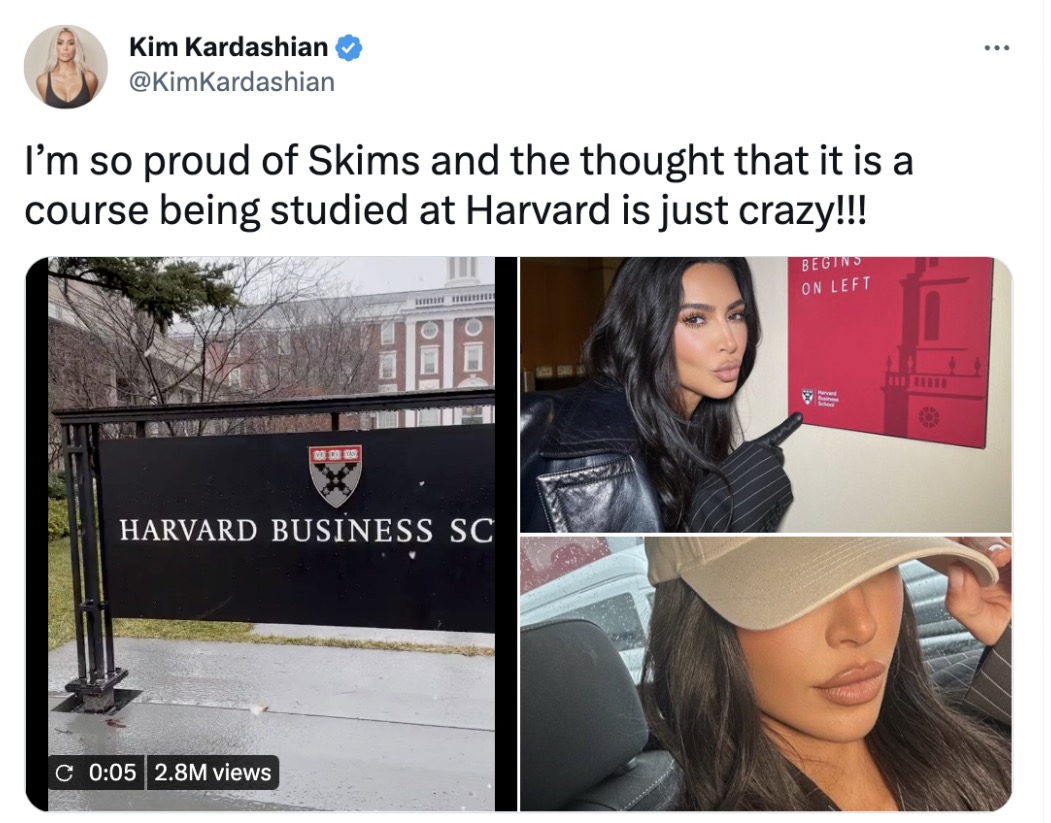Open the Kim Kardashian display name
Screen dimensions: 1051x823
[229, 48]
